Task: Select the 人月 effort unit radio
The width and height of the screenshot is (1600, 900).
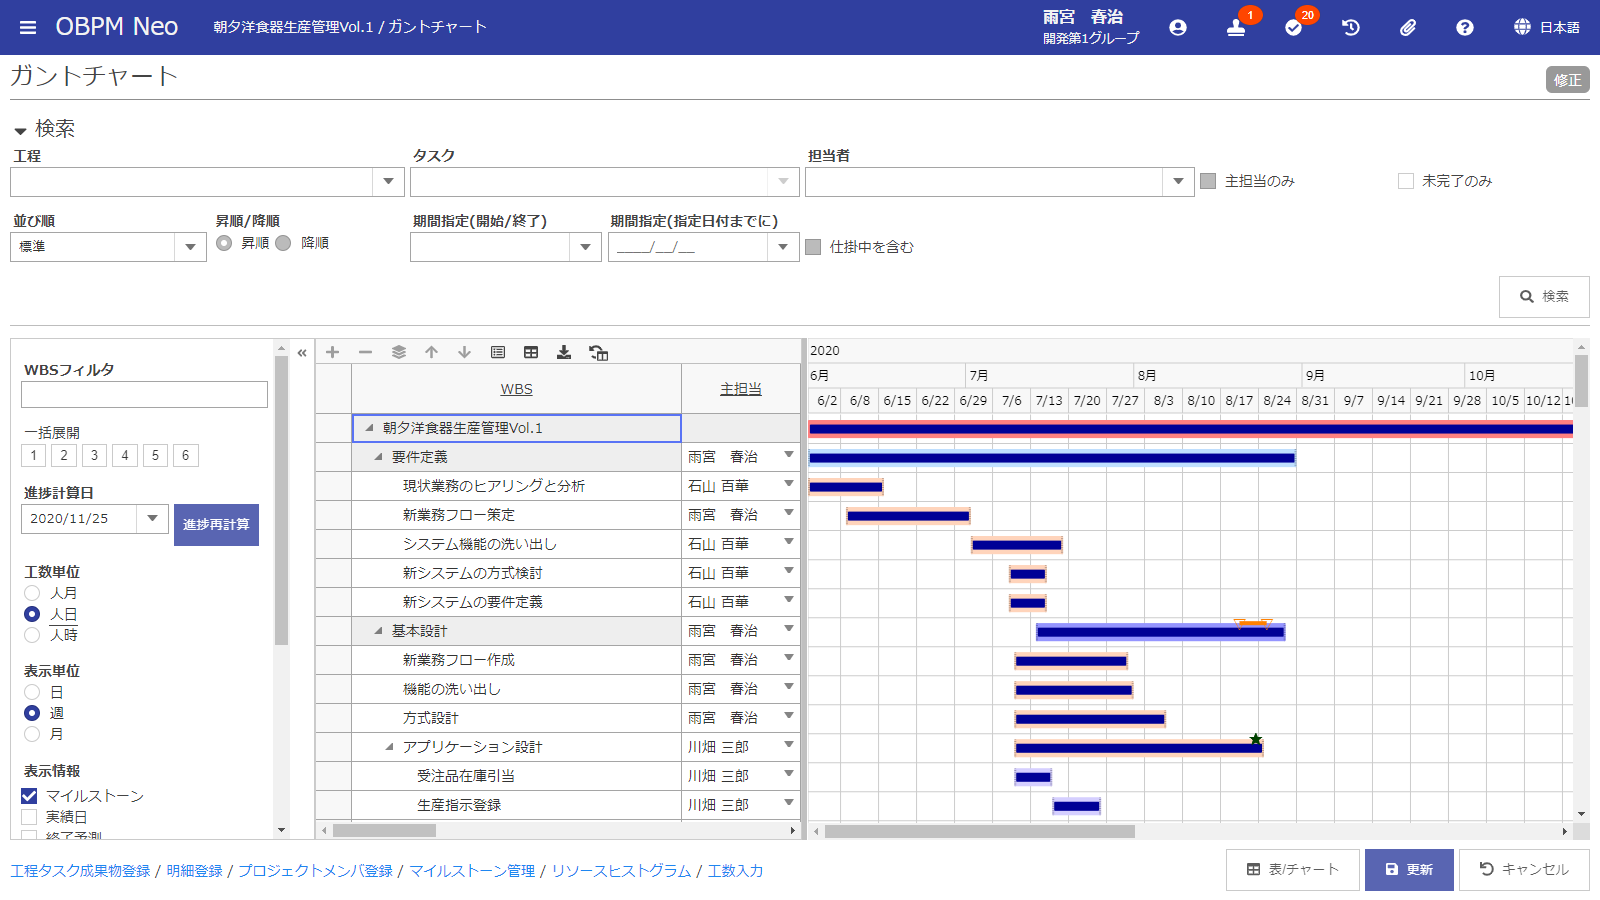Action: tap(32, 593)
